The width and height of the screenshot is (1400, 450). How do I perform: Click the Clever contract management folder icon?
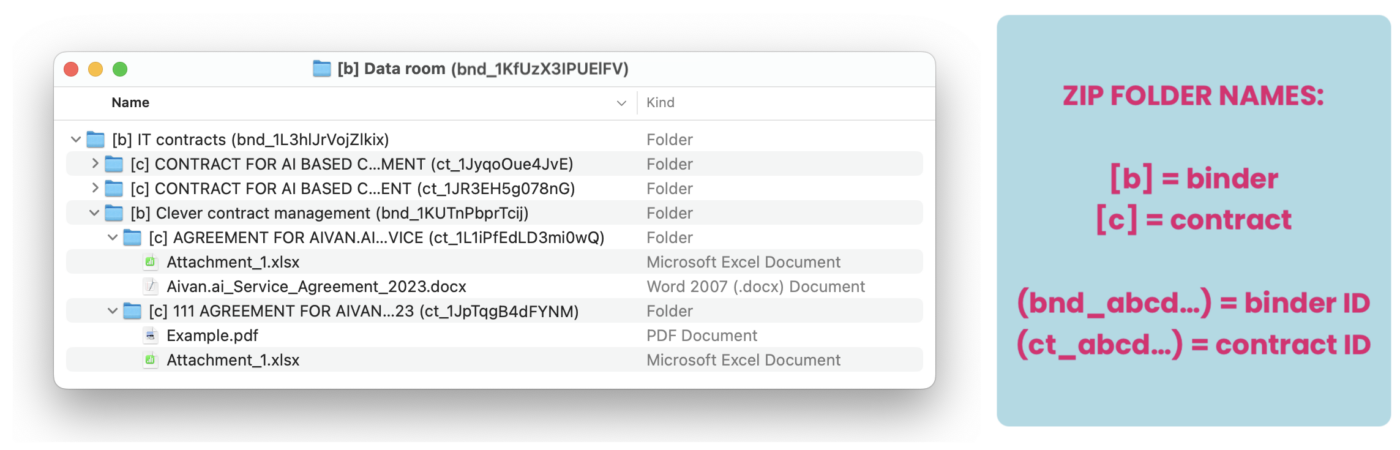(x=114, y=213)
